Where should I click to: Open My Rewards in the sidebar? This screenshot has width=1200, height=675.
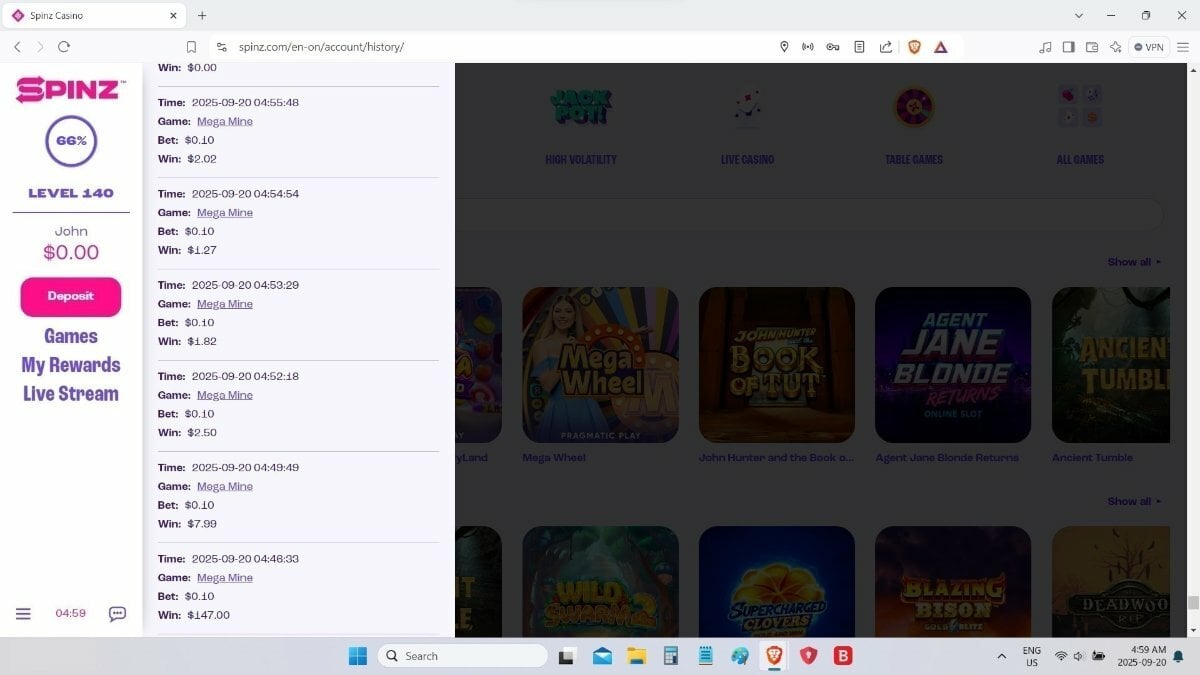[x=71, y=365]
